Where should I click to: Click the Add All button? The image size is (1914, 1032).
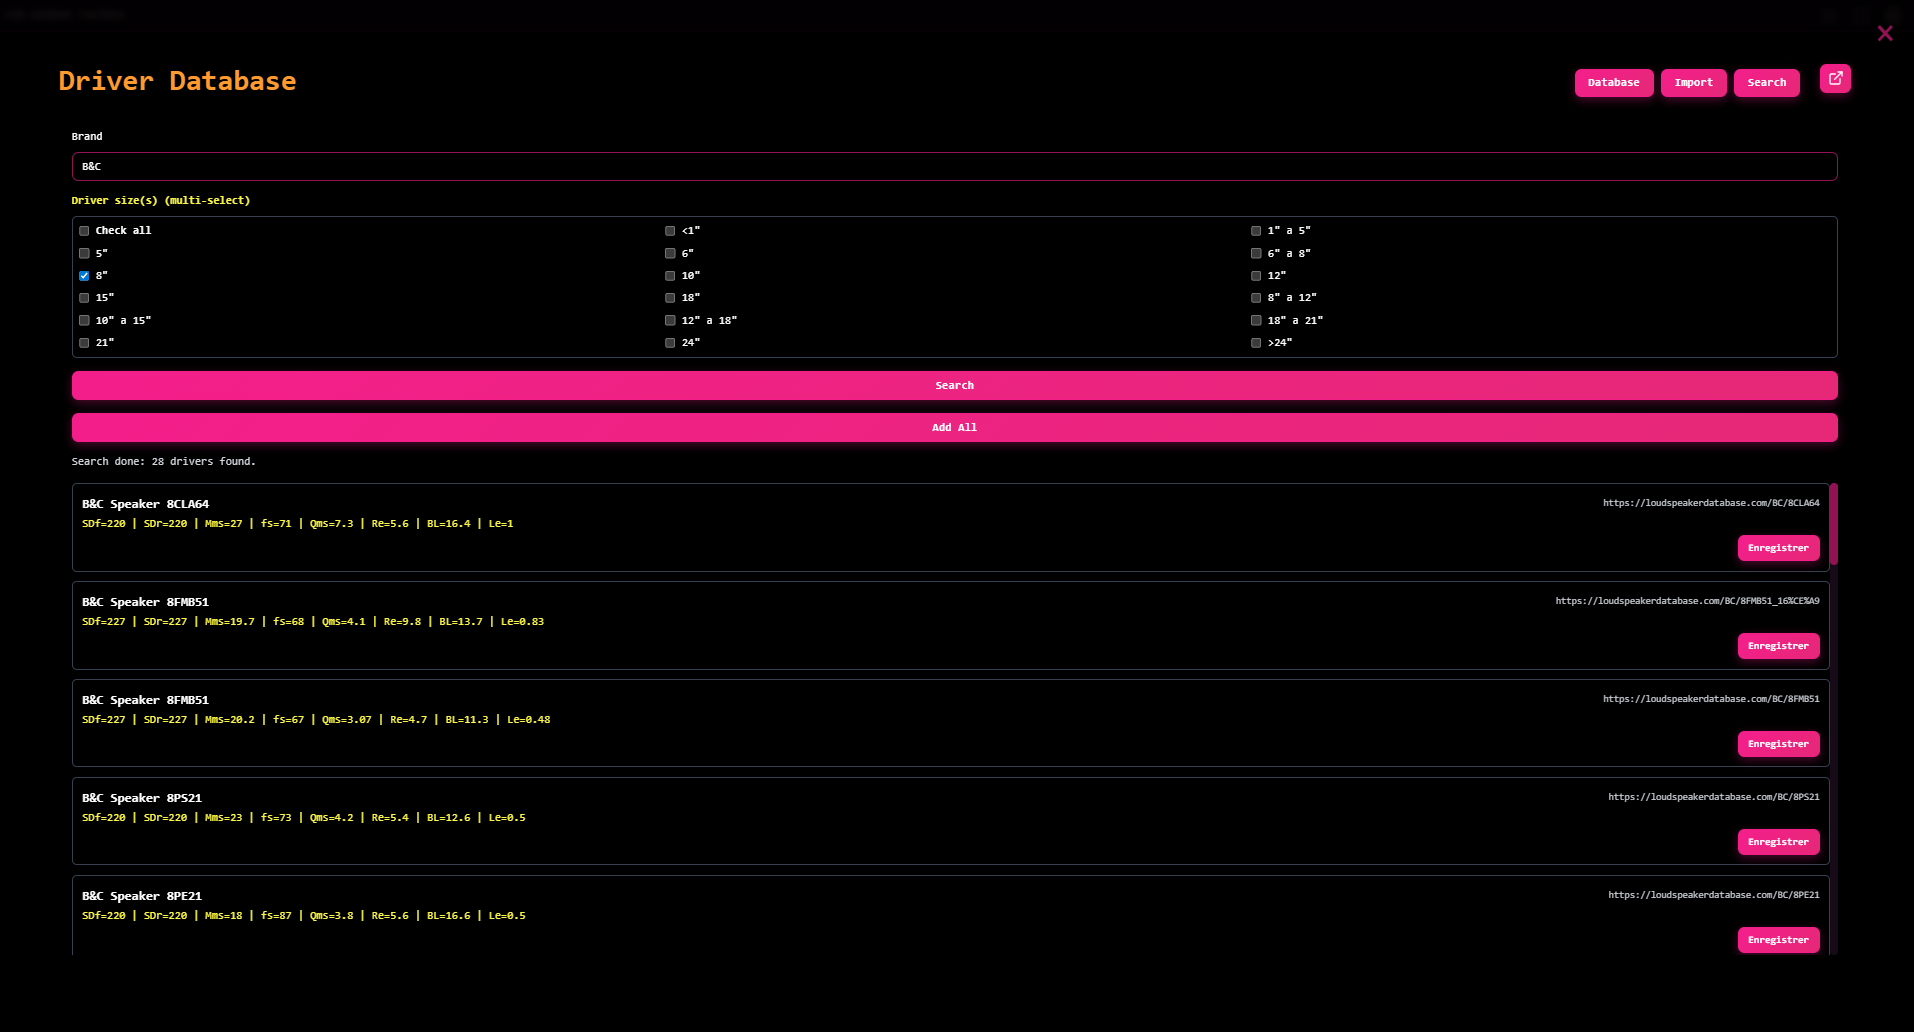click(x=954, y=428)
